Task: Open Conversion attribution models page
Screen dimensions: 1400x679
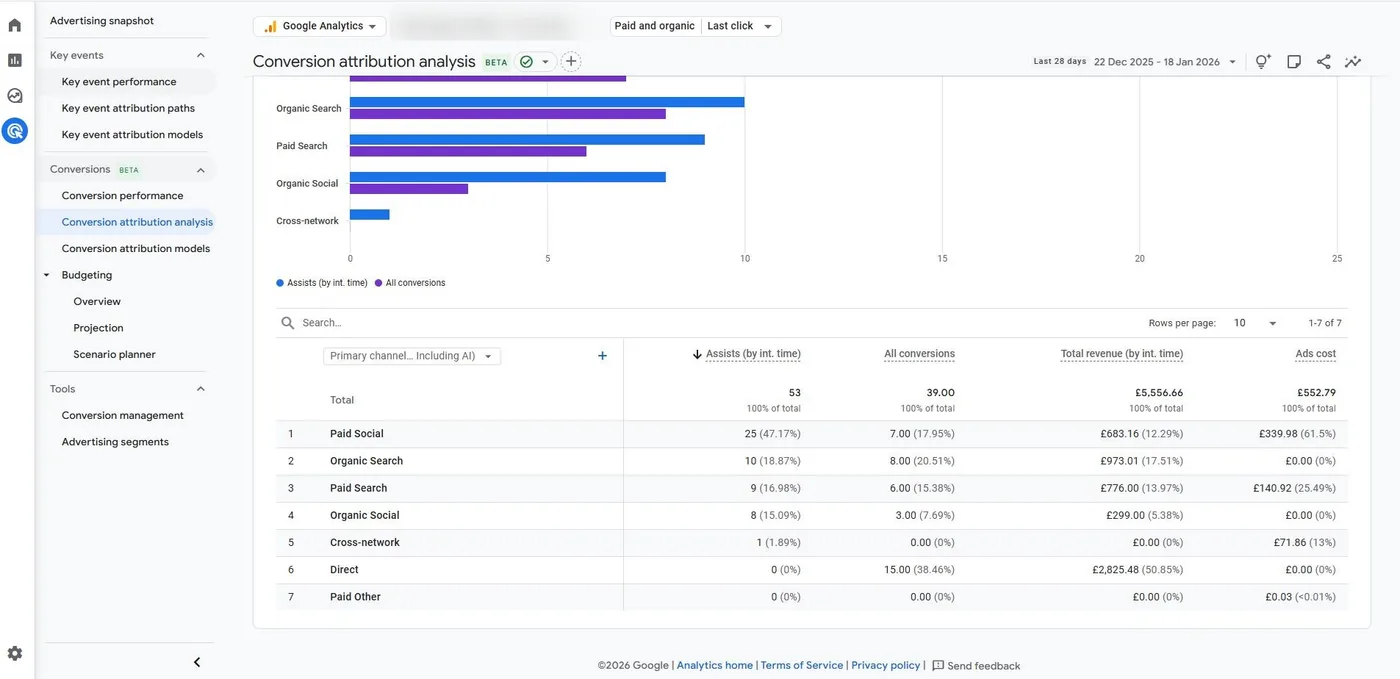Action: [x=136, y=249]
